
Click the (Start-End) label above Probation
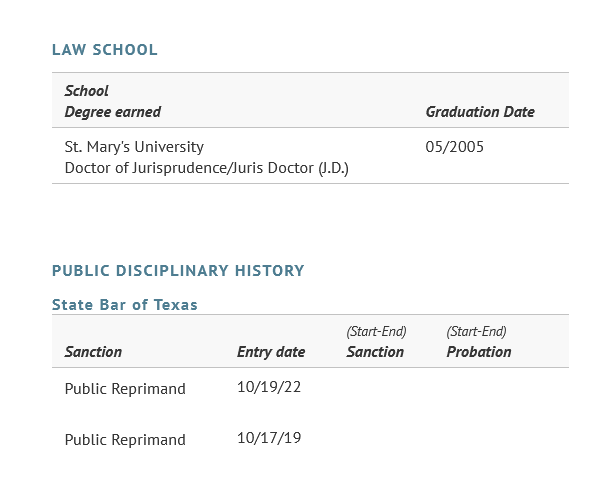click(x=476, y=331)
